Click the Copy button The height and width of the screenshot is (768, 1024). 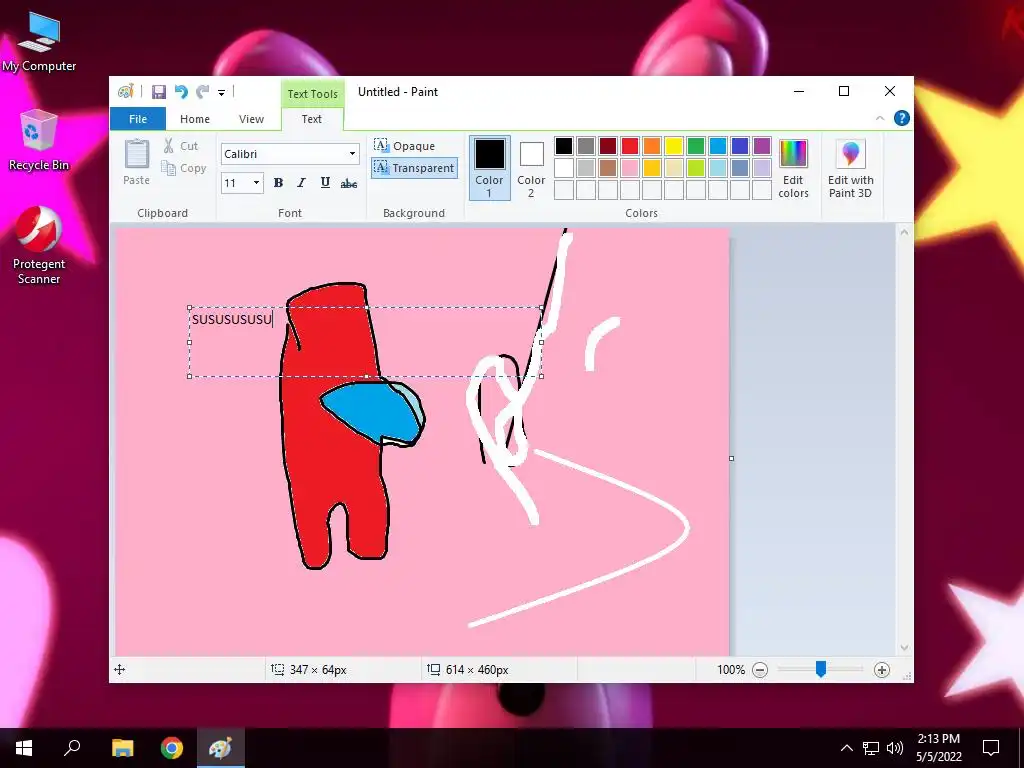pyautogui.click(x=184, y=168)
